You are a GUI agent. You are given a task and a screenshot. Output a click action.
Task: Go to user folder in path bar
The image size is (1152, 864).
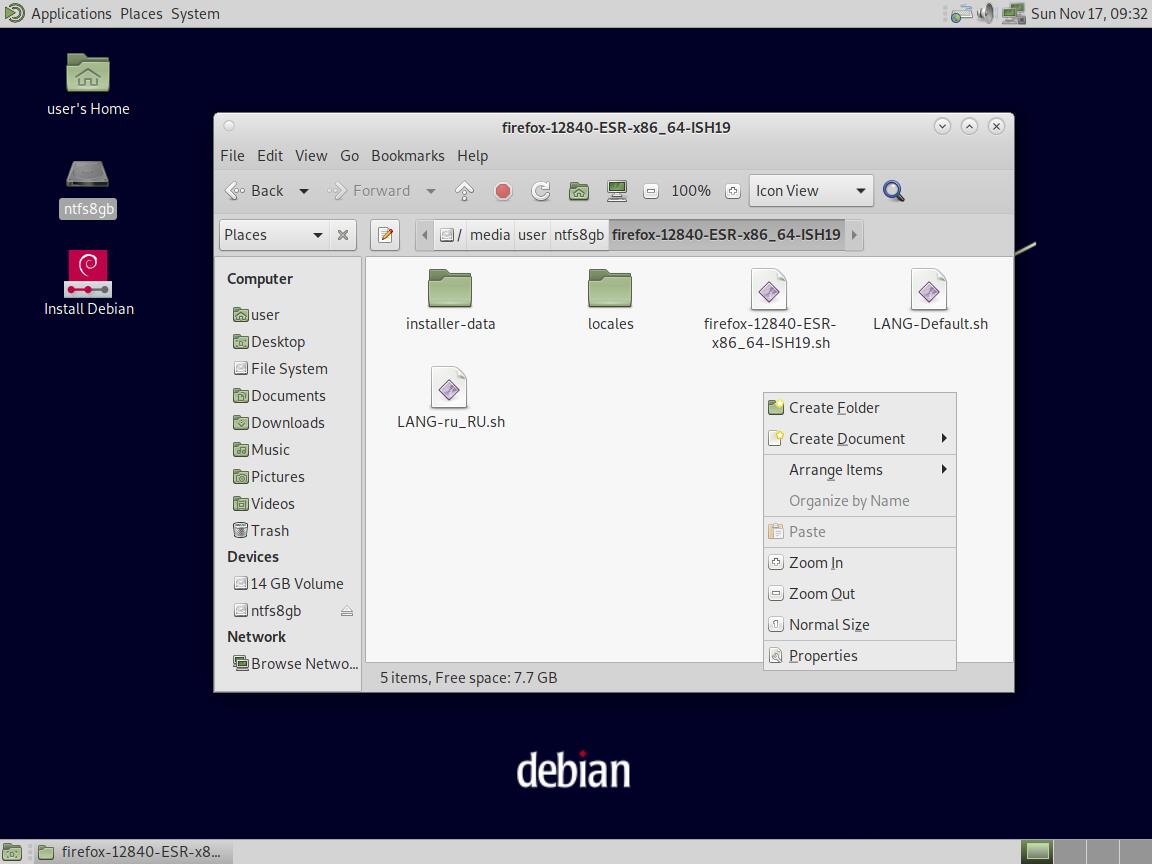tap(532, 235)
